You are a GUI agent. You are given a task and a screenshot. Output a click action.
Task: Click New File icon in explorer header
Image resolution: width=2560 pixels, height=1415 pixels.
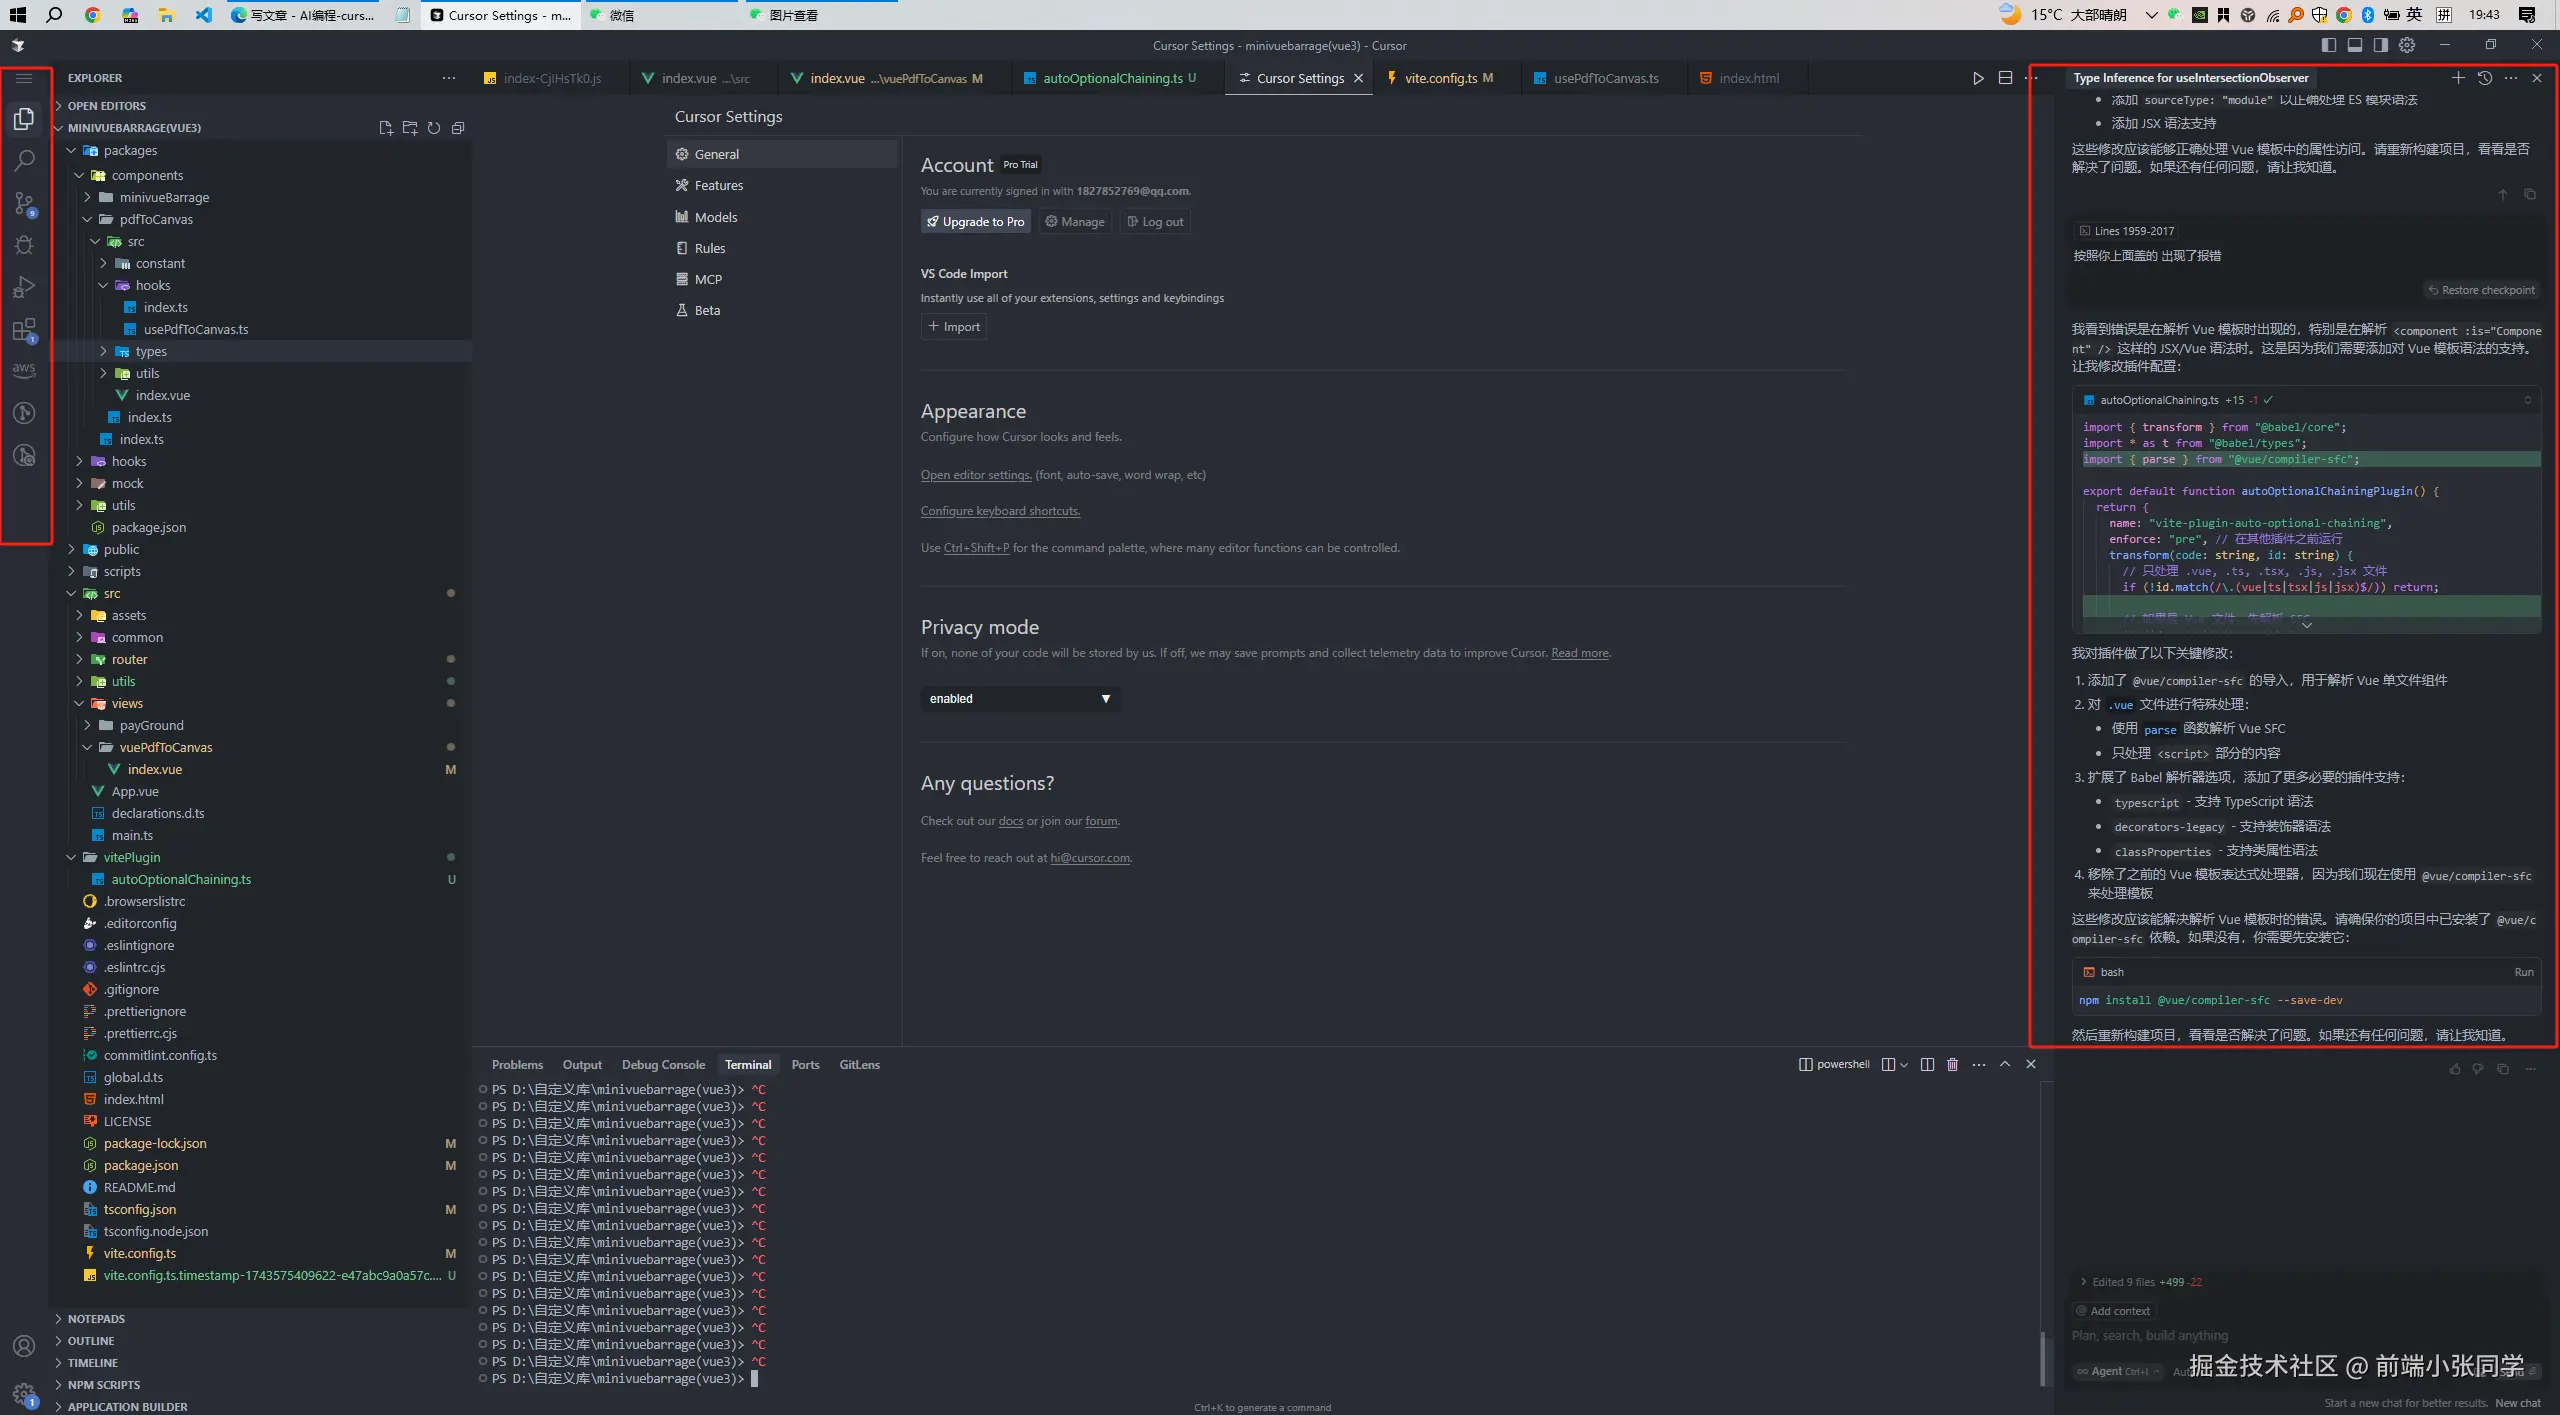(x=386, y=128)
